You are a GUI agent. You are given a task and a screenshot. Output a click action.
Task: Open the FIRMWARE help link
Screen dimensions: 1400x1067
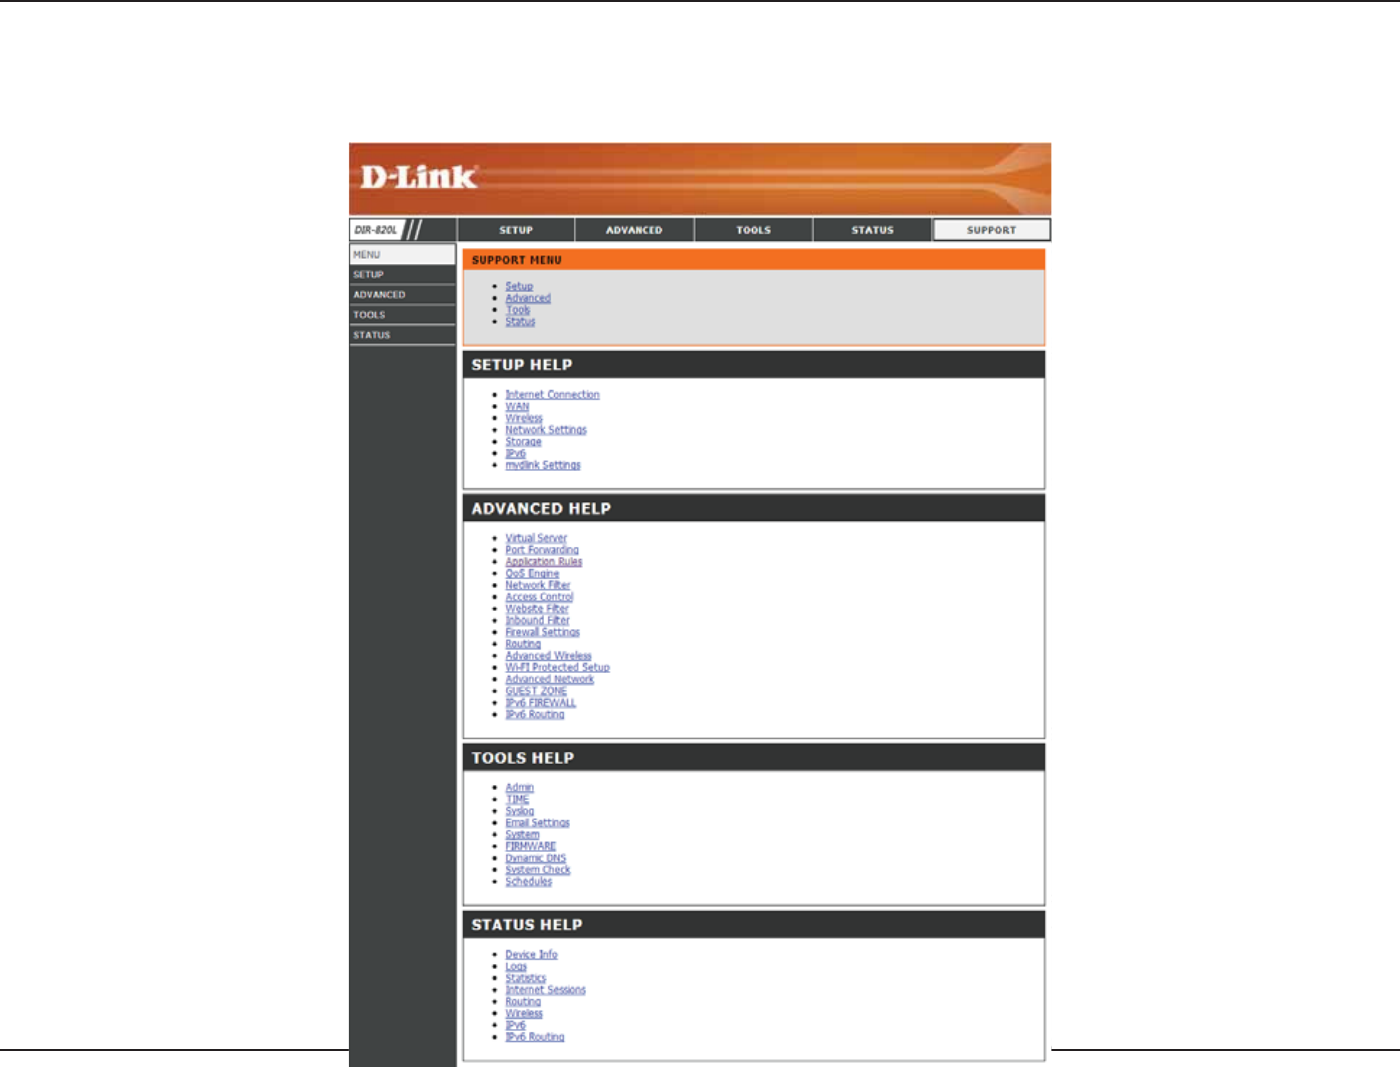pyautogui.click(x=531, y=846)
